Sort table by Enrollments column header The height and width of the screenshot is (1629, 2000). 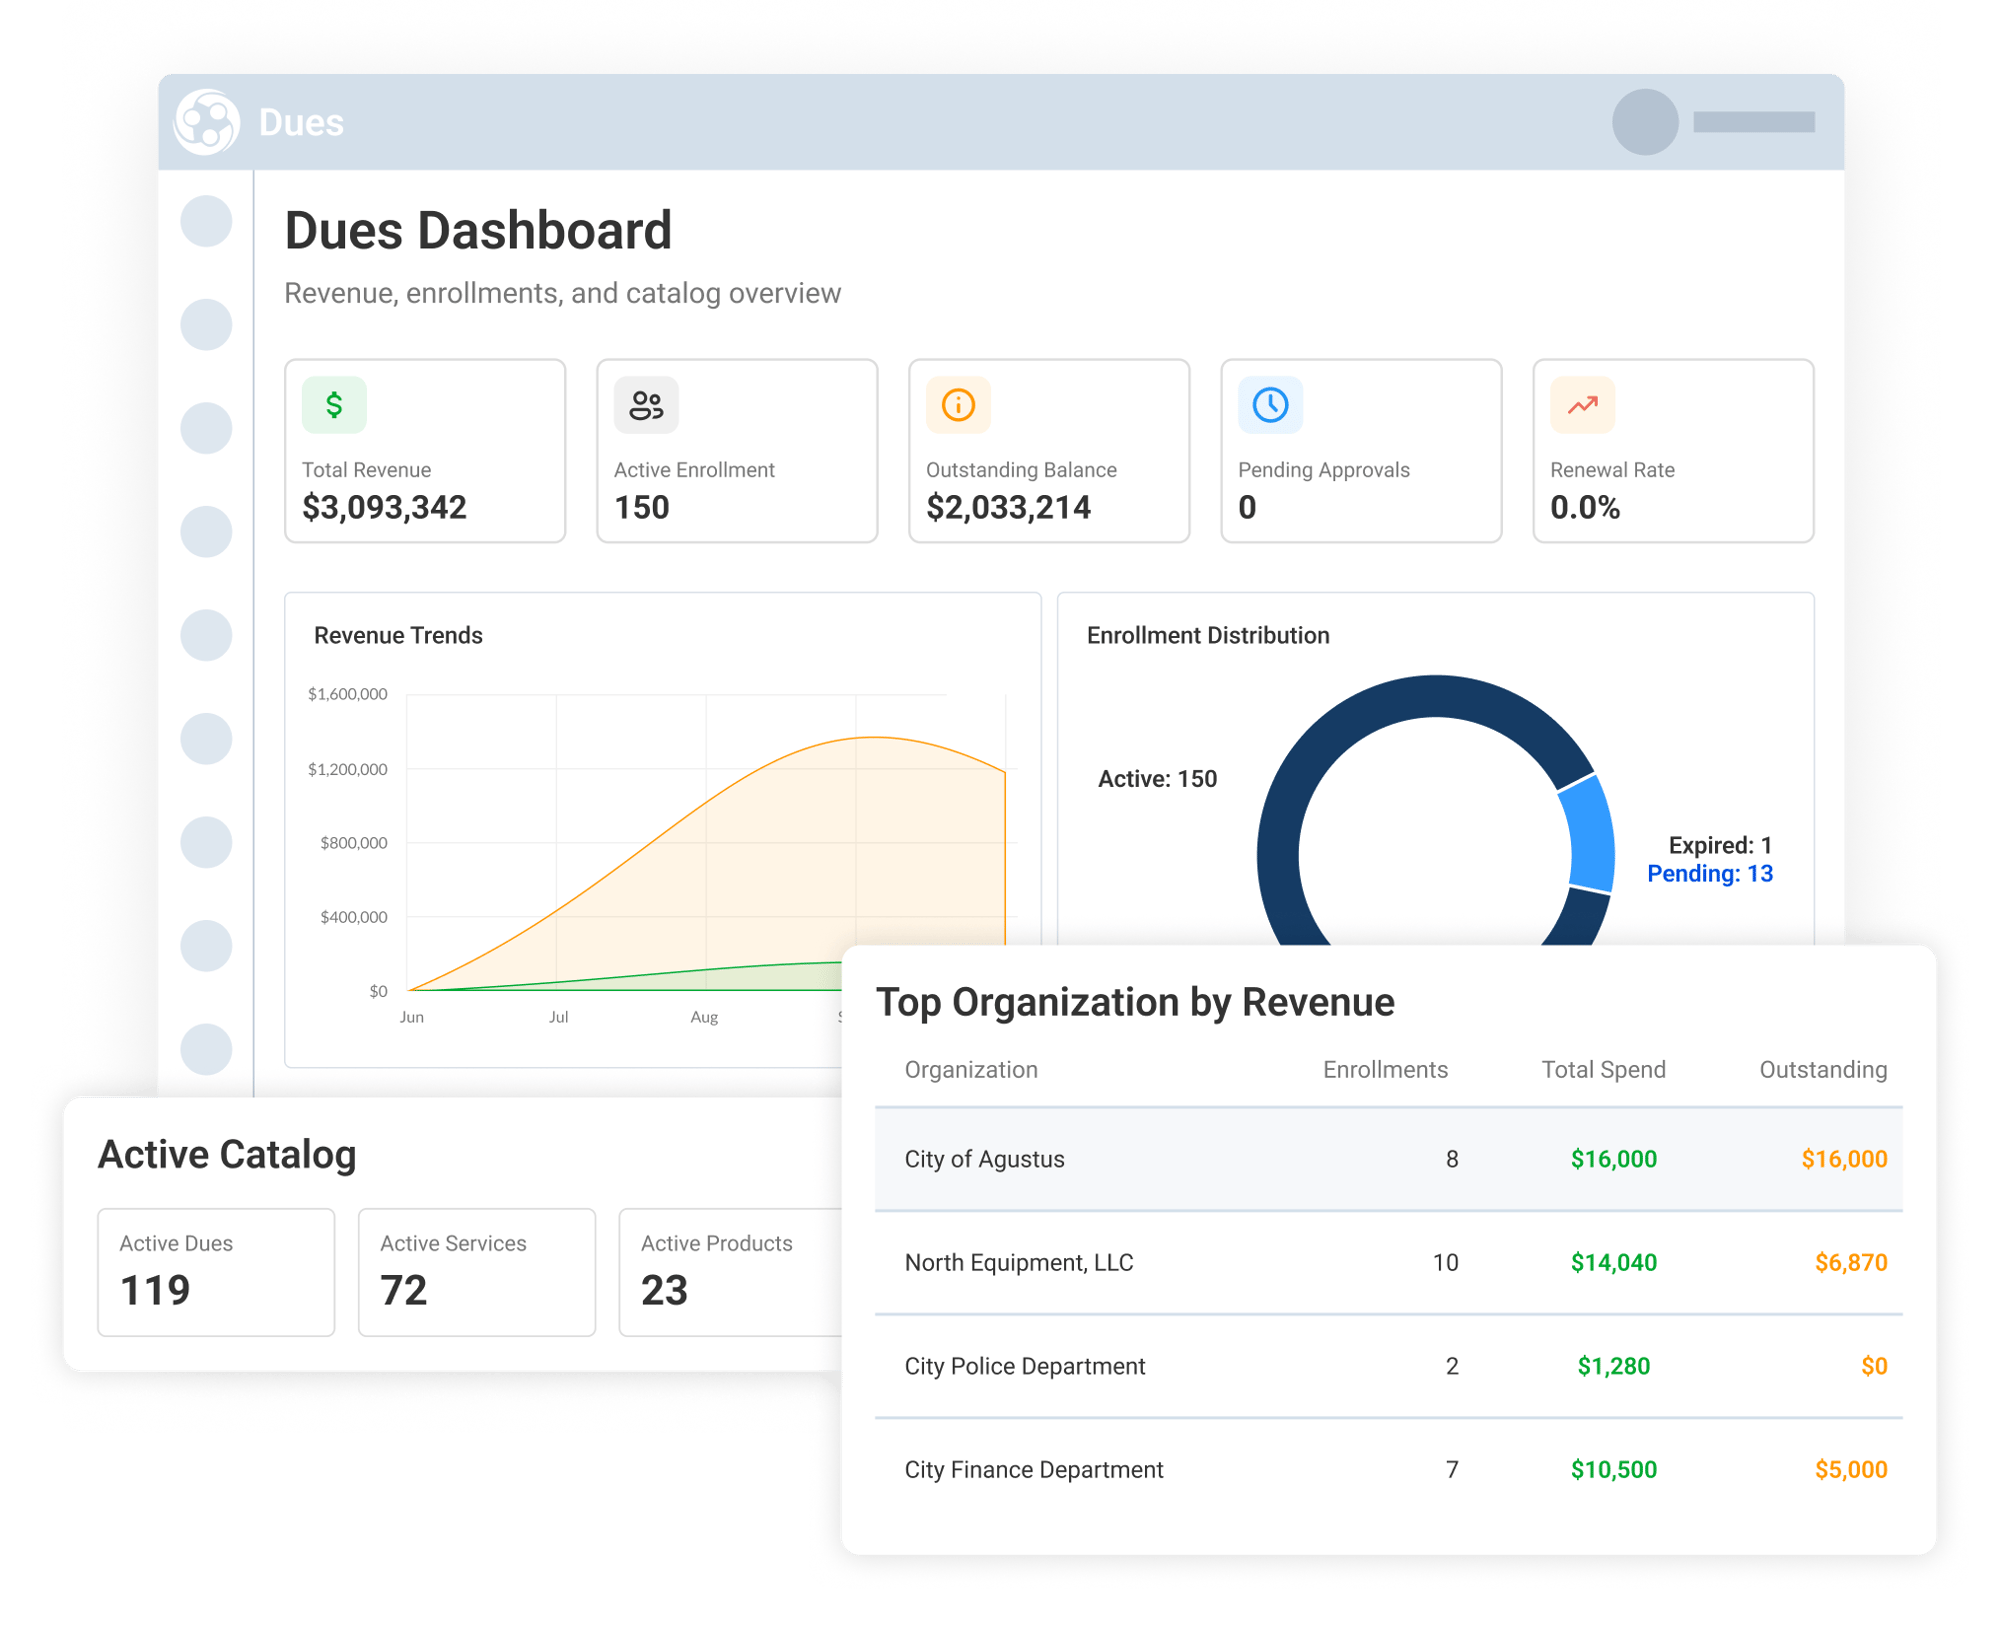(x=1385, y=1070)
